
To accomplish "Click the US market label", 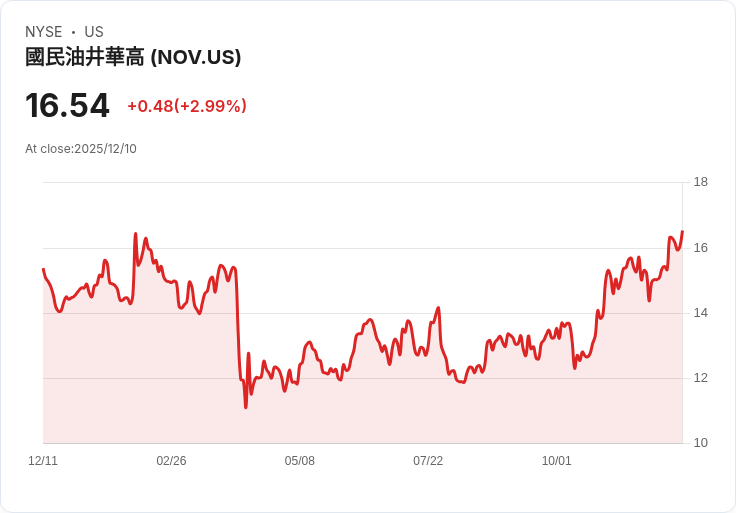I will click(94, 31).
